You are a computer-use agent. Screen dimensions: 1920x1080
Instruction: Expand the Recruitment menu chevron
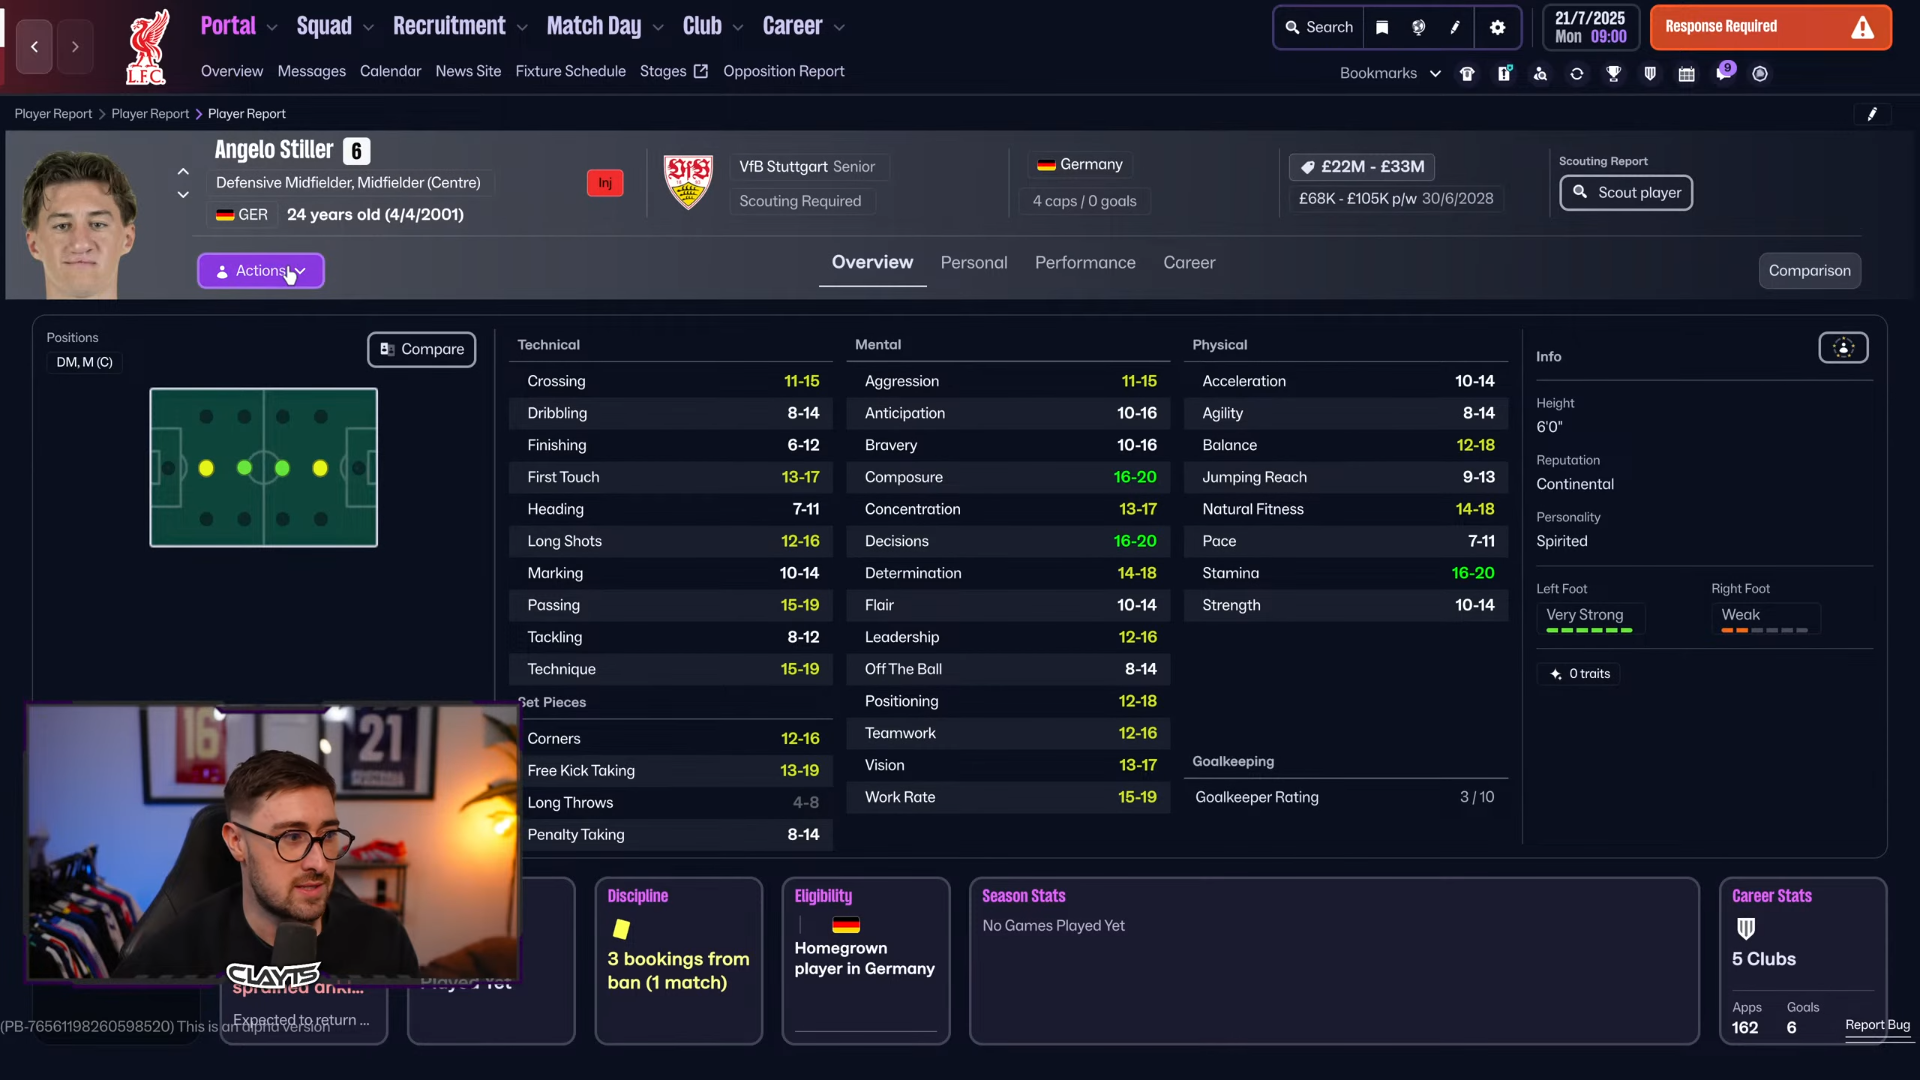tap(522, 28)
